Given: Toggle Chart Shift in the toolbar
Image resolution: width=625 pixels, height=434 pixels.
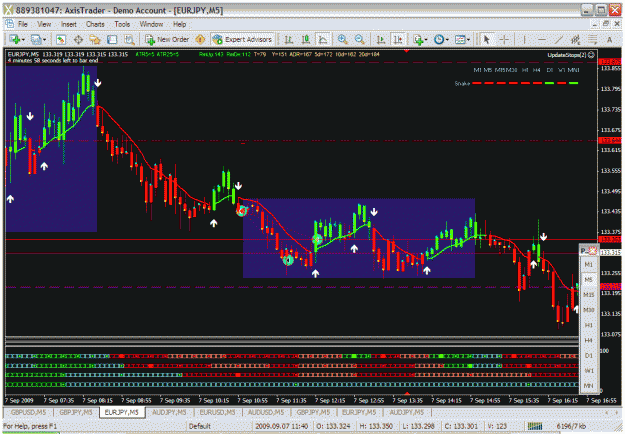Looking at the screenshot, I should point(398,39).
